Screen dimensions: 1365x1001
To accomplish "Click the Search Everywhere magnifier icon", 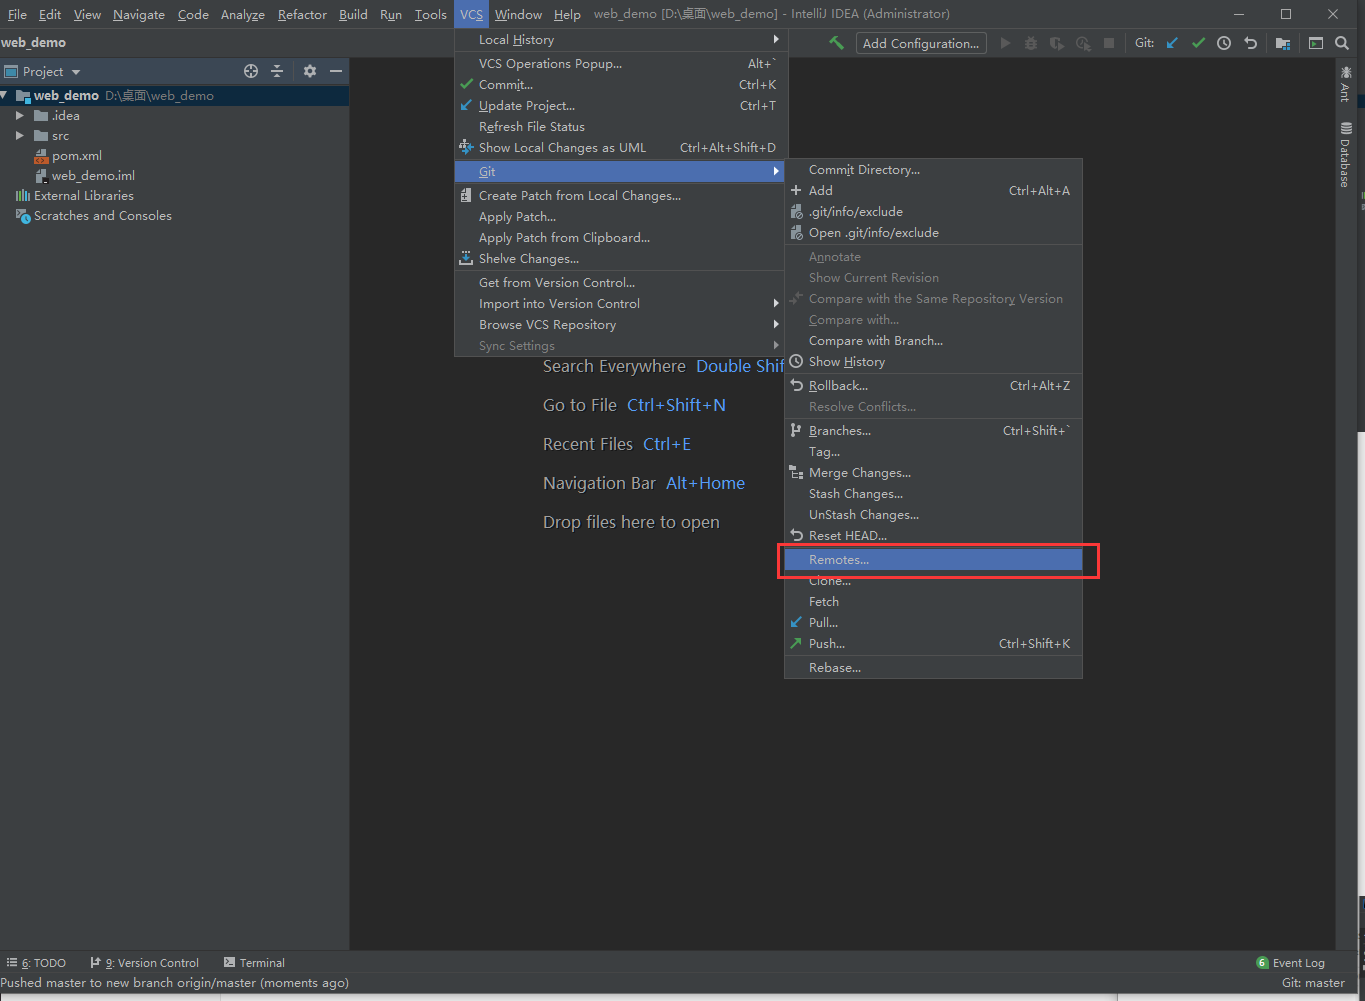I will tap(1342, 43).
